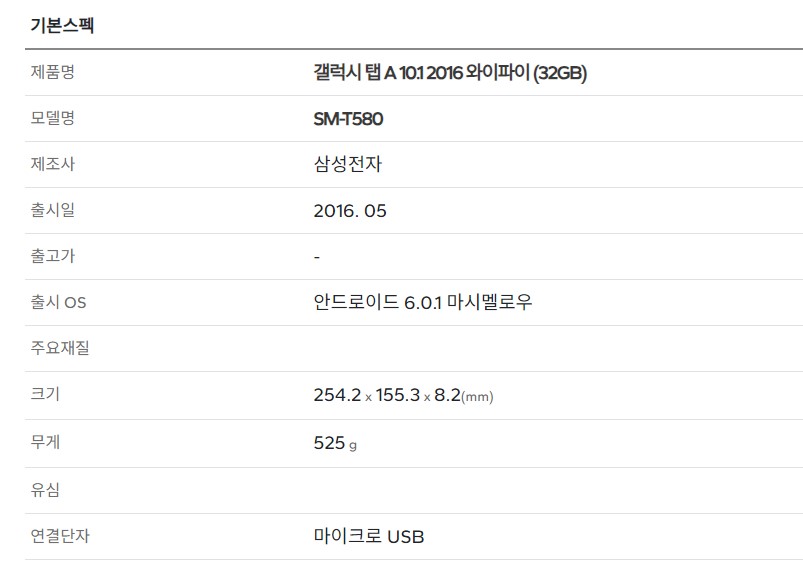Click the model name SM-T580
This screenshot has height=577, width=803.
tap(348, 119)
